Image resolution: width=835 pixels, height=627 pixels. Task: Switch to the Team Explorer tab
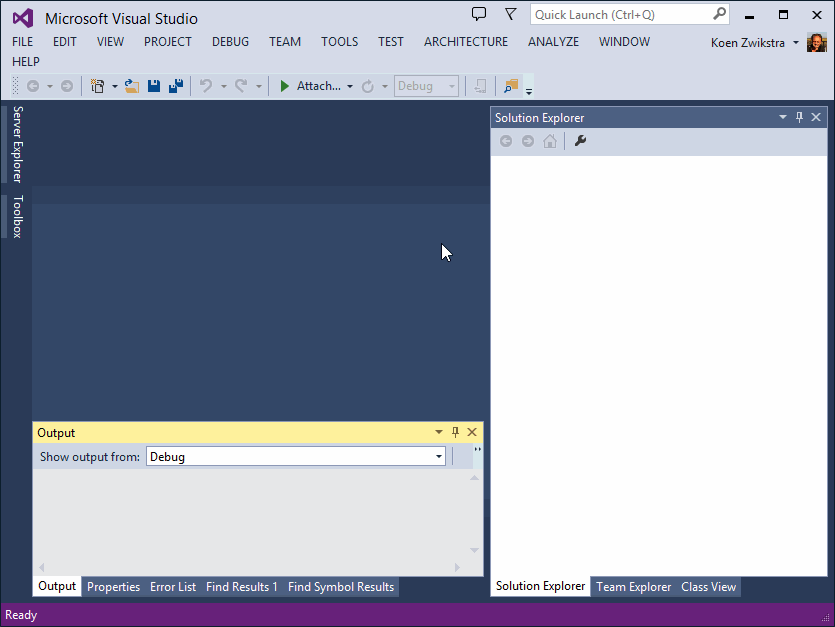(634, 587)
